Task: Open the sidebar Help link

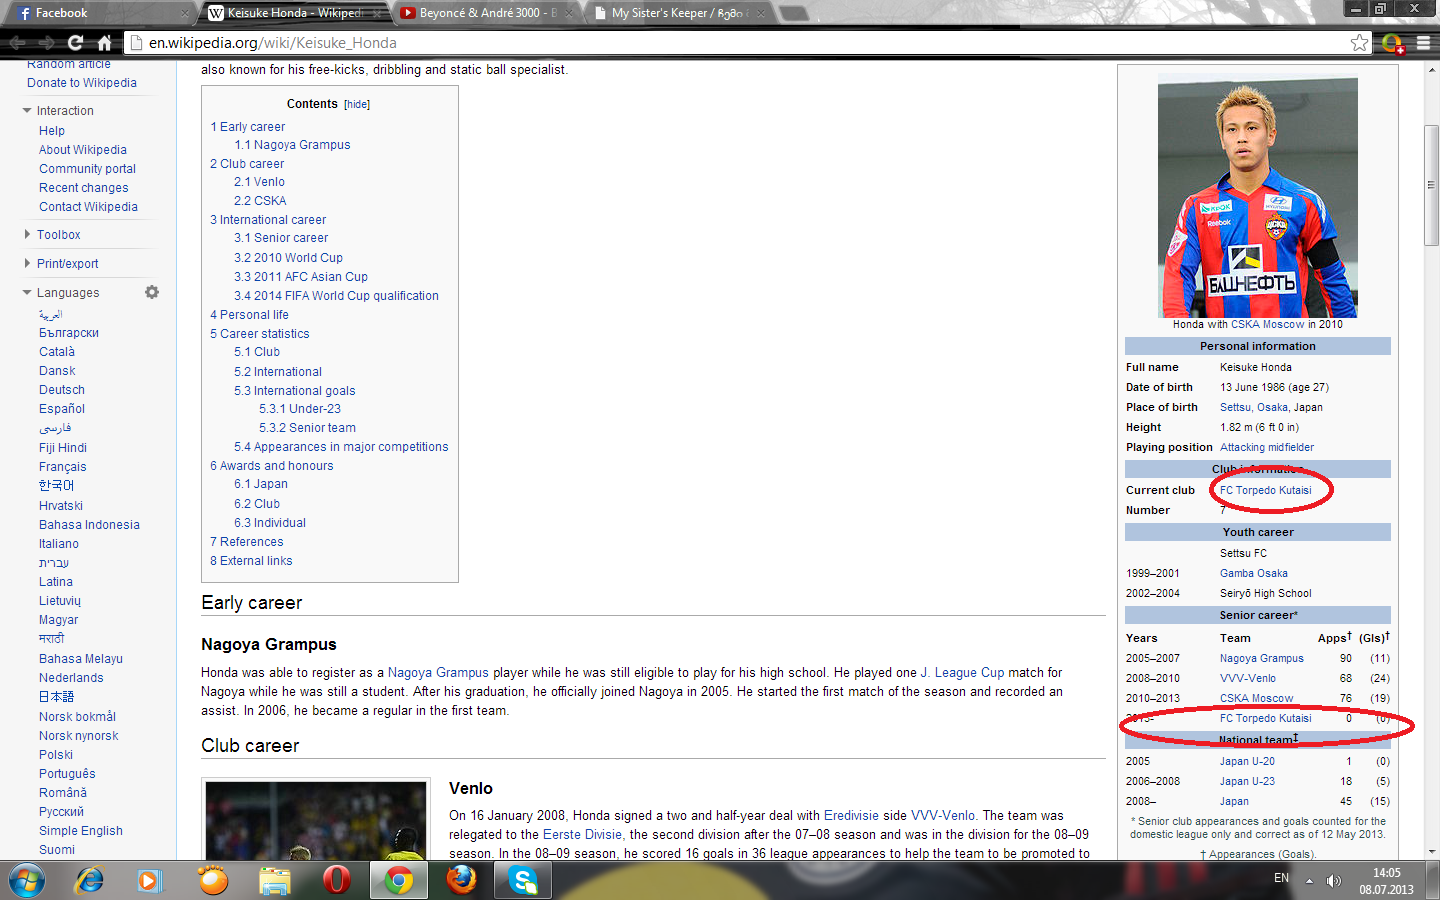Action: 52,131
